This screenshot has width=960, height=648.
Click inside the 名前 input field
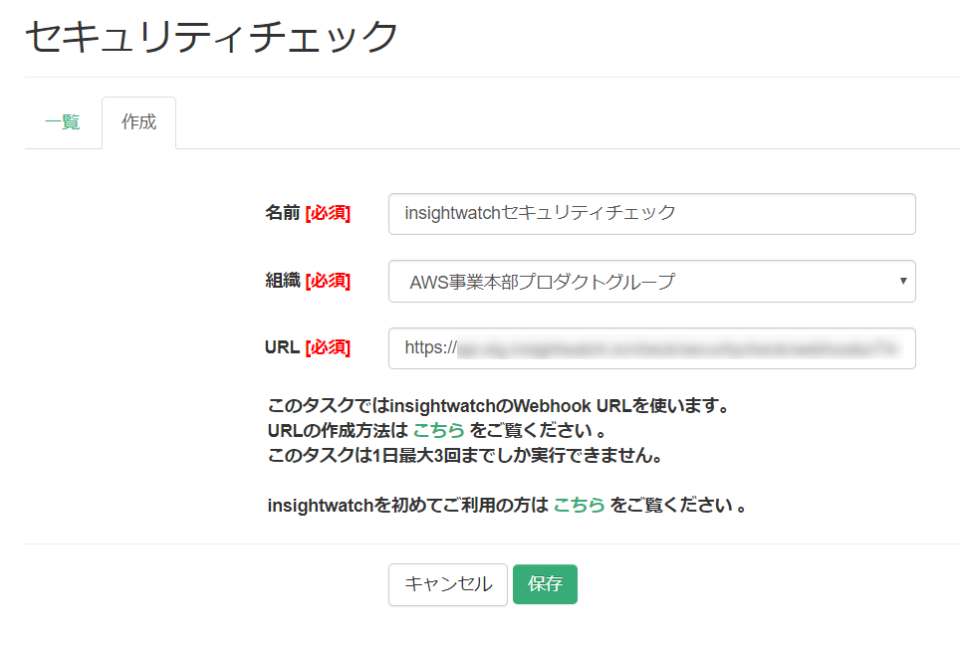(651, 213)
